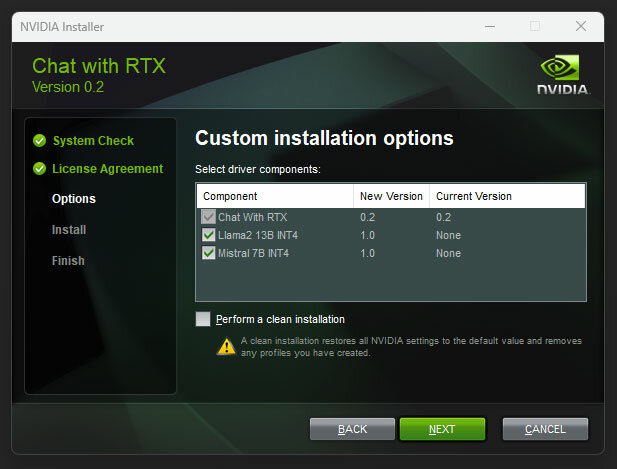Uncheck the Mistral 7B INT4 component
The height and width of the screenshot is (469, 617).
[x=209, y=253]
